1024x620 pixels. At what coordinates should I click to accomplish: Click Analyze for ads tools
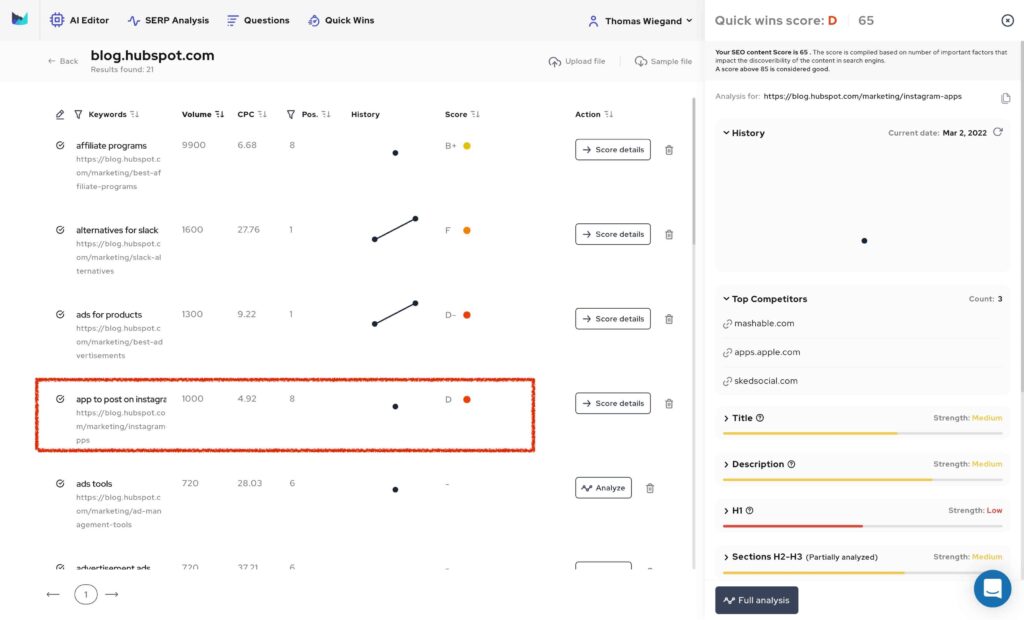click(x=603, y=488)
